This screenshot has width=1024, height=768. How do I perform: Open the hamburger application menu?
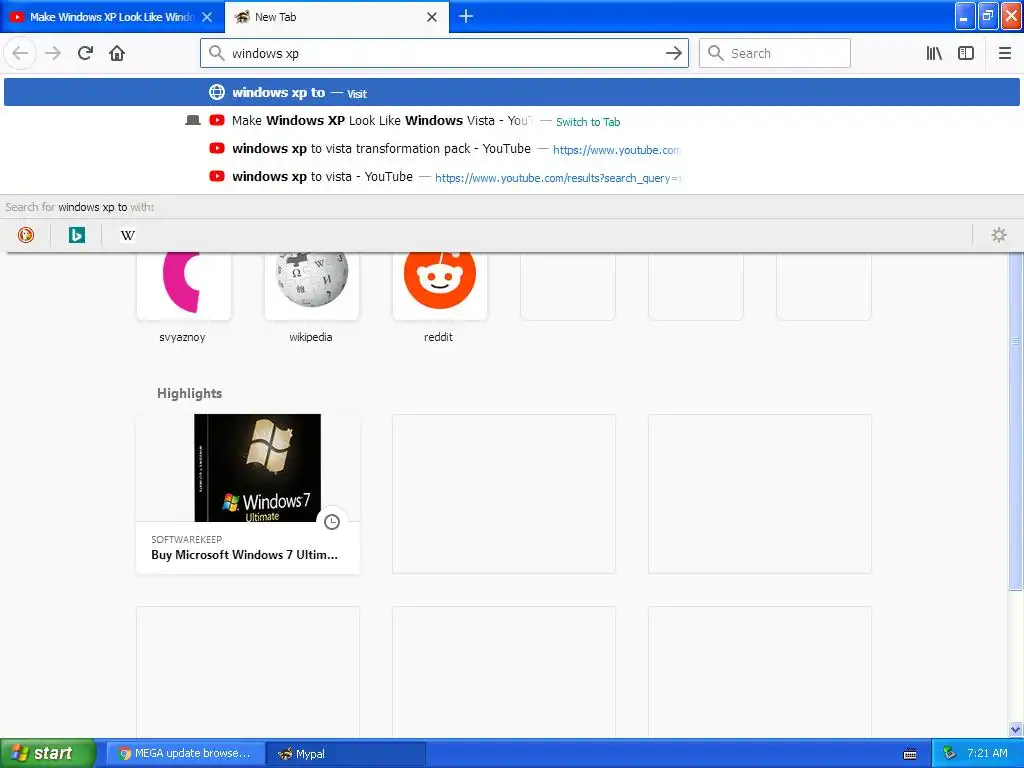pos(1004,54)
